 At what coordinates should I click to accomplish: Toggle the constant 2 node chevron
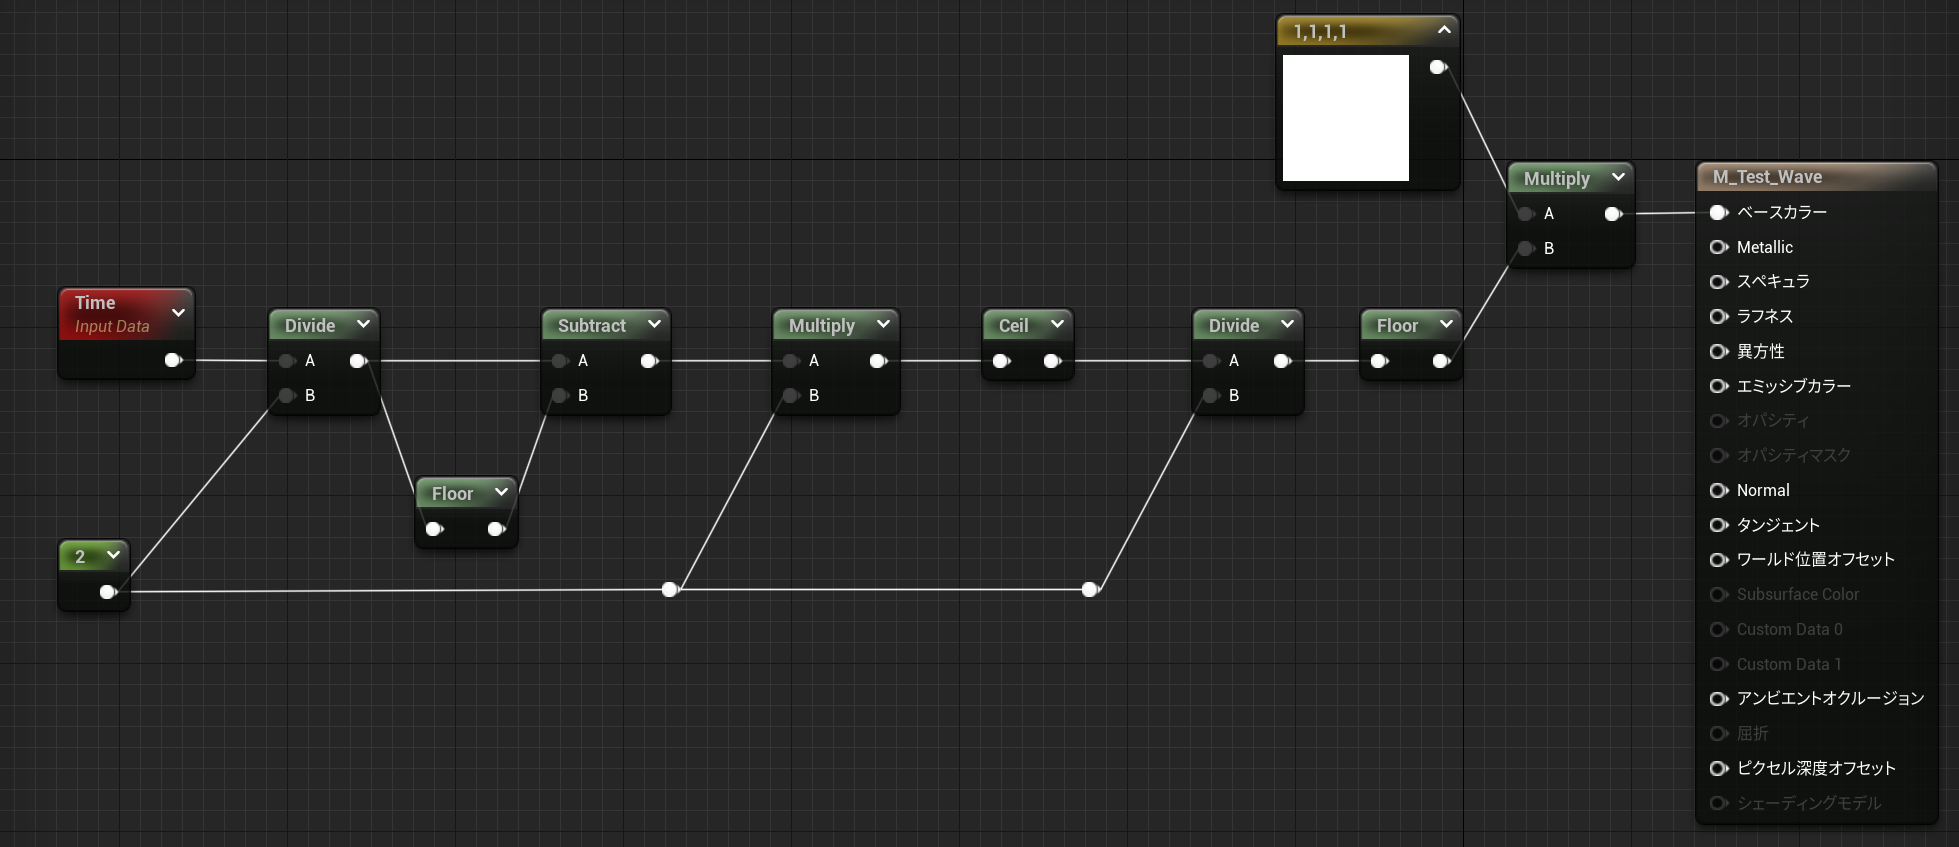pos(113,555)
